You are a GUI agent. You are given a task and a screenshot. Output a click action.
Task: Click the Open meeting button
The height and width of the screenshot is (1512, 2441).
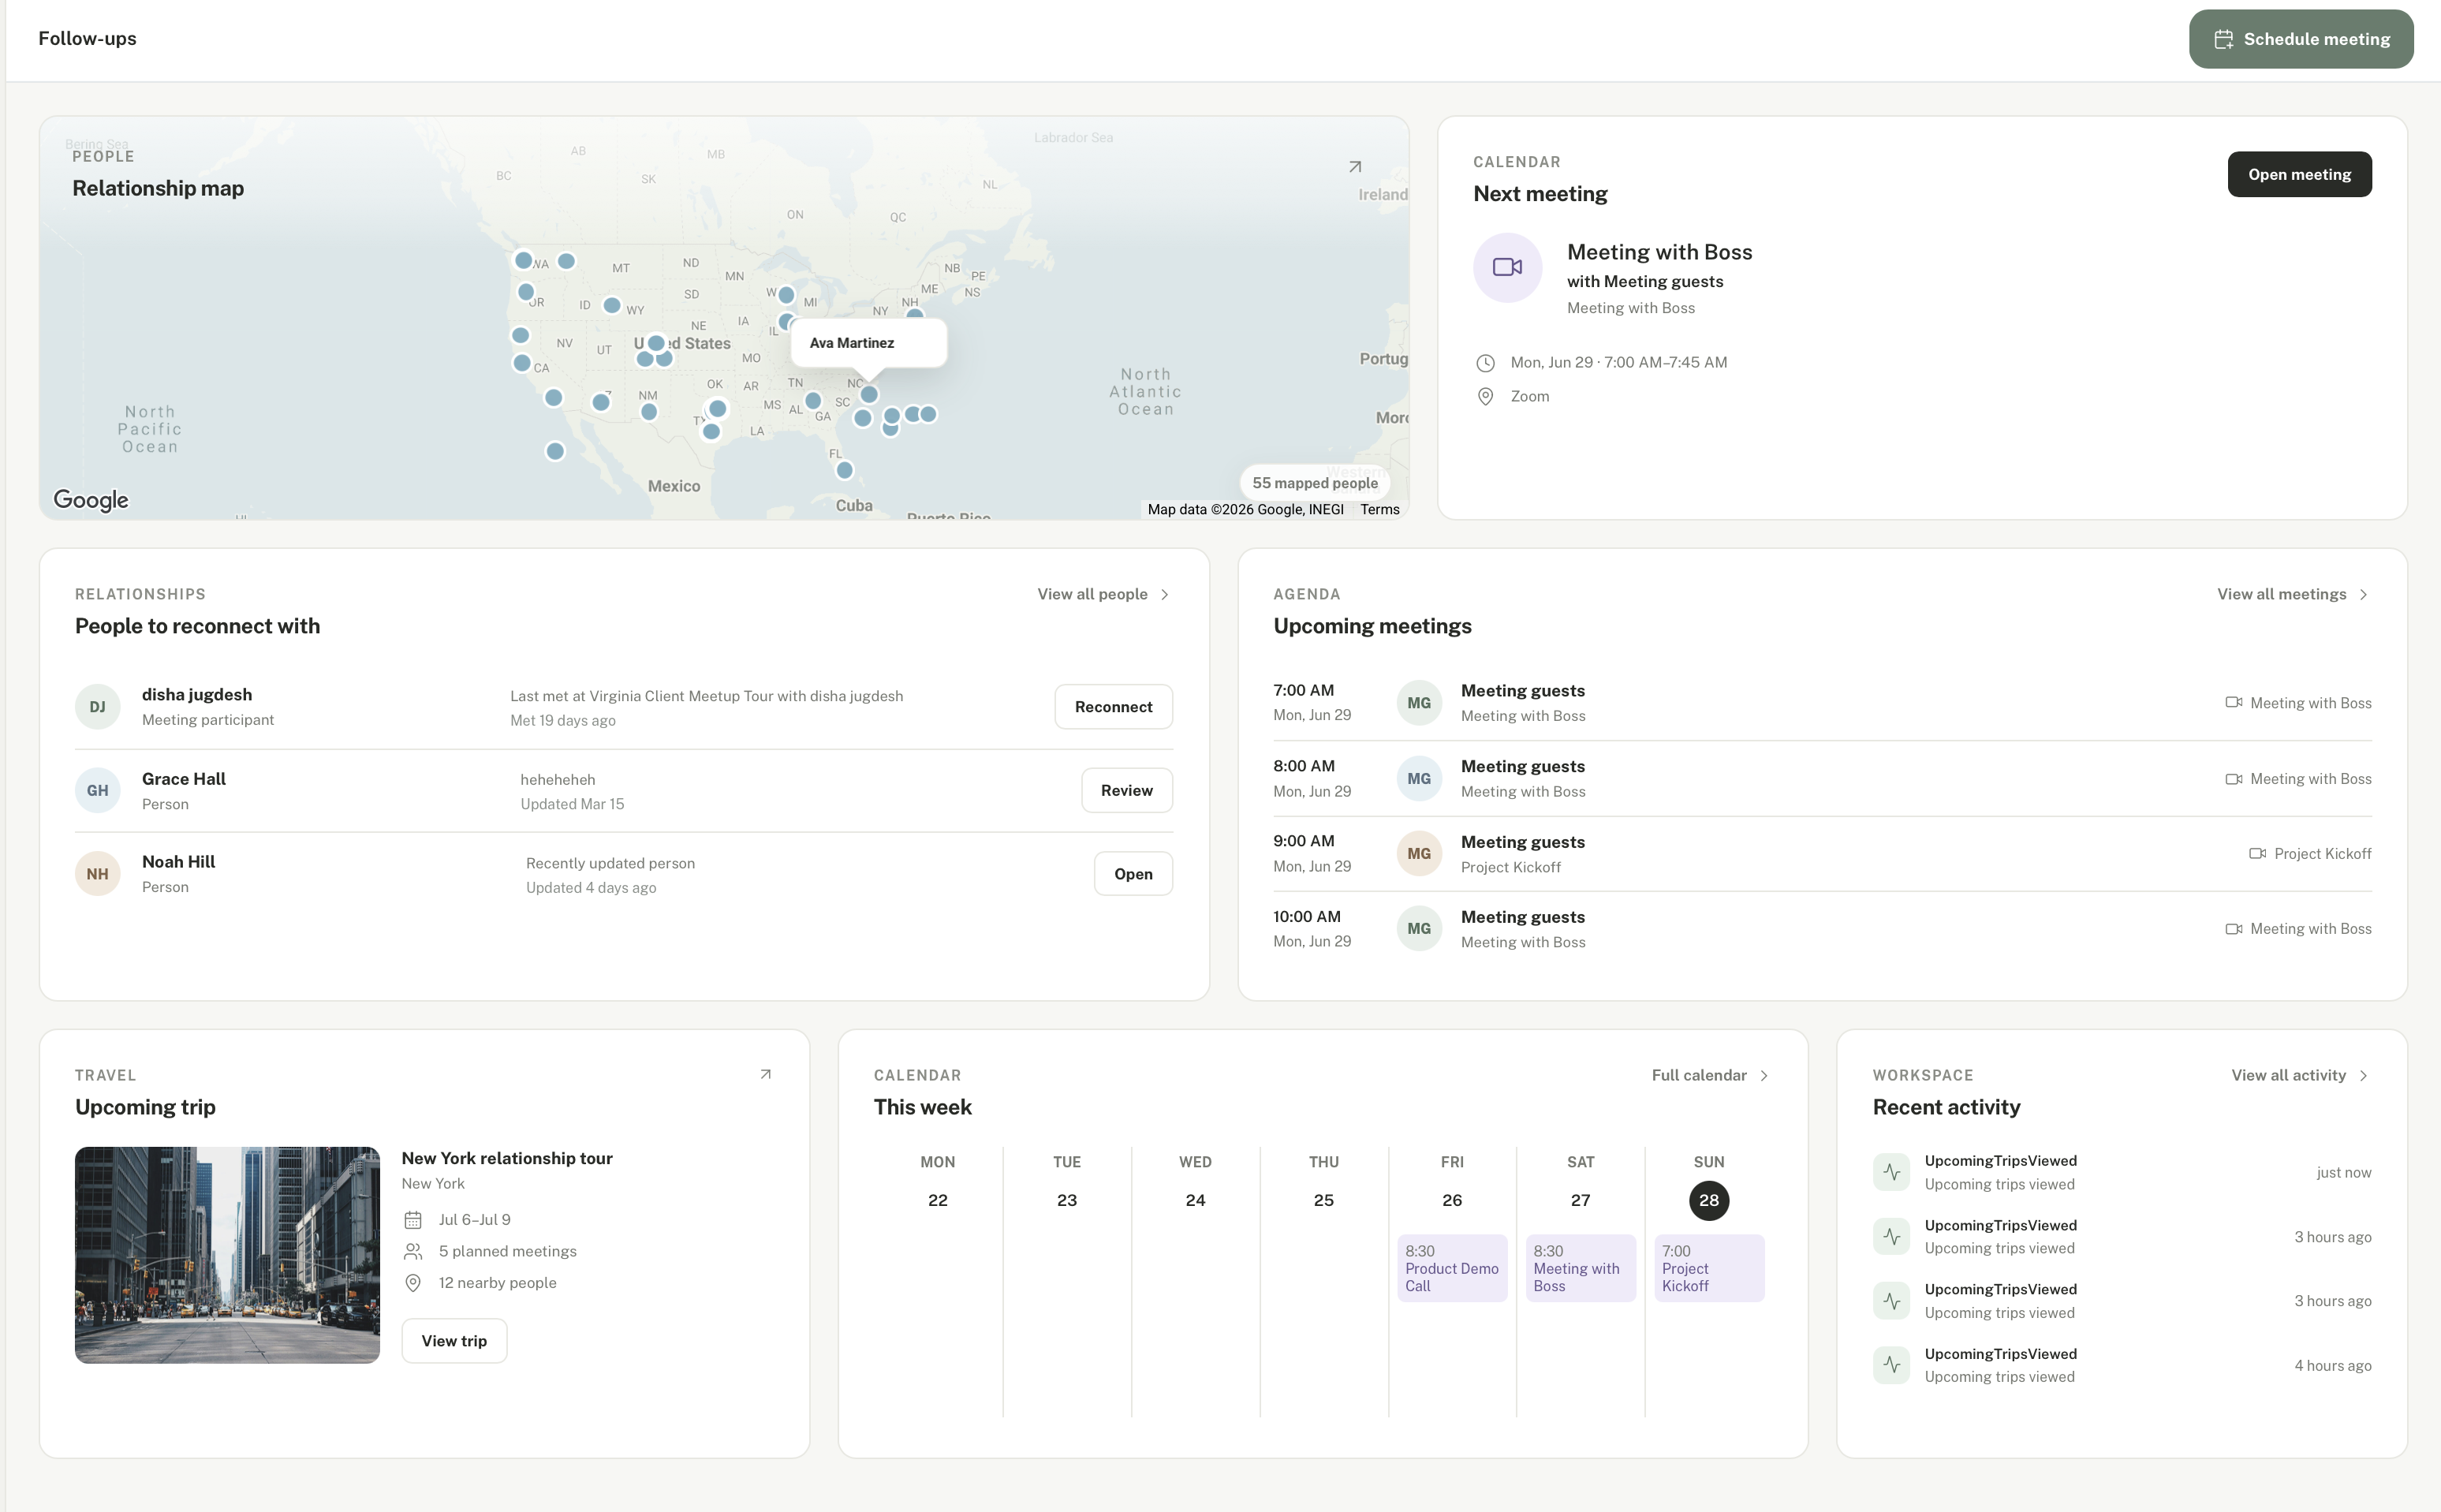click(2299, 174)
